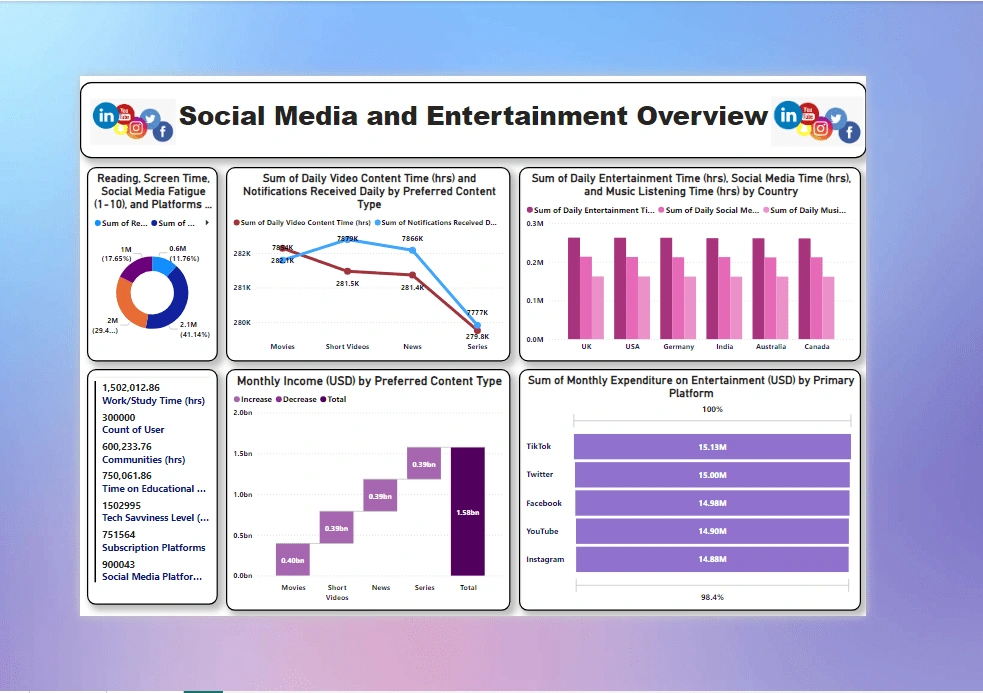Click the Twitter icon left of the title
The width and height of the screenshot is (983, 693).
[149, 117]
